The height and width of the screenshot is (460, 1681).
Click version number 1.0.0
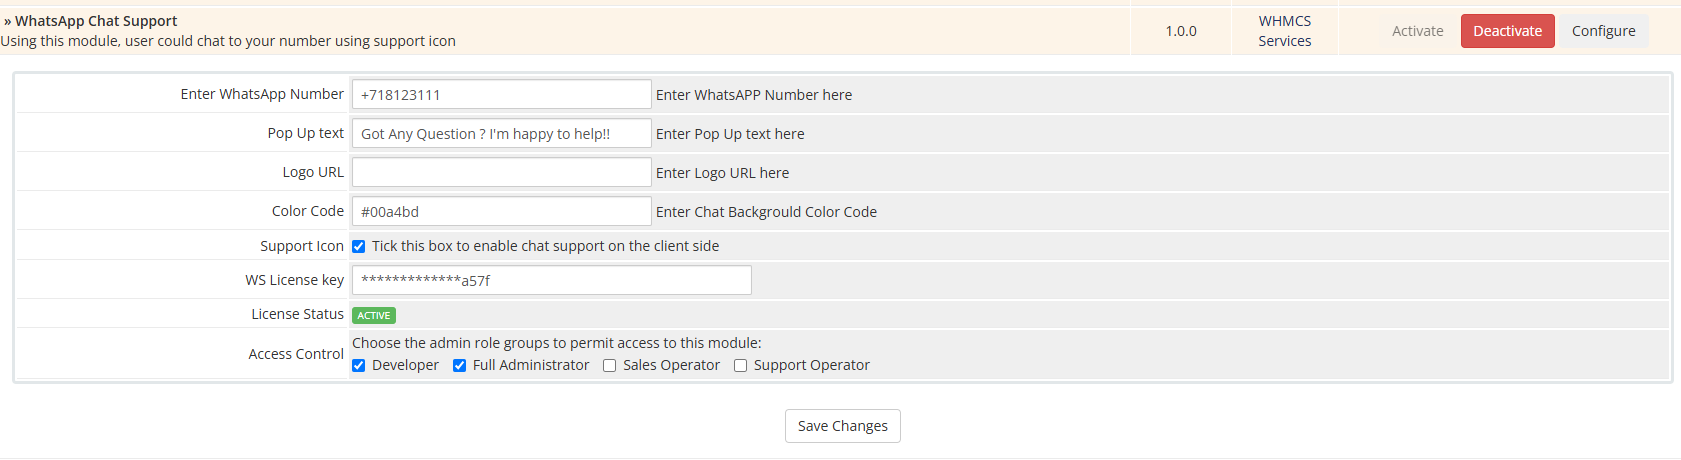click(1181, 31)
